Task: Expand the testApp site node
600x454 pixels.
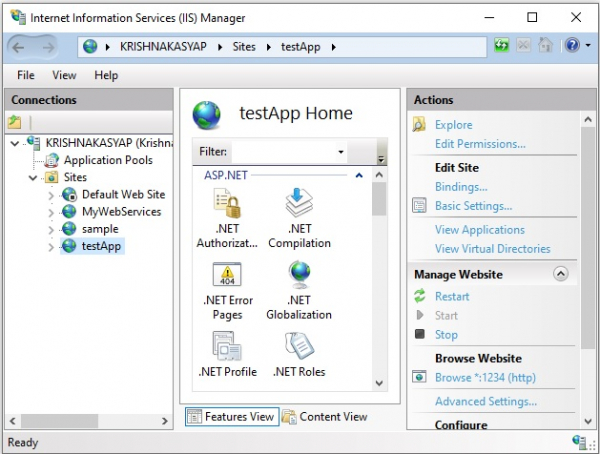Action: 51,247
